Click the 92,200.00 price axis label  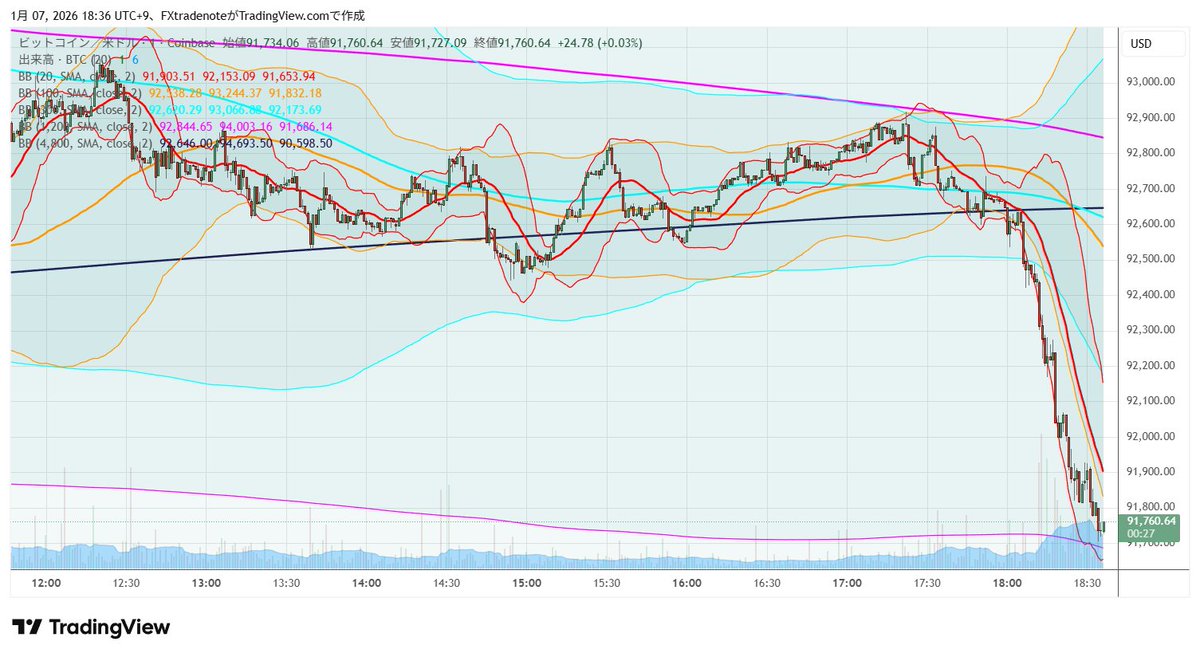[x=1150, y=366]
